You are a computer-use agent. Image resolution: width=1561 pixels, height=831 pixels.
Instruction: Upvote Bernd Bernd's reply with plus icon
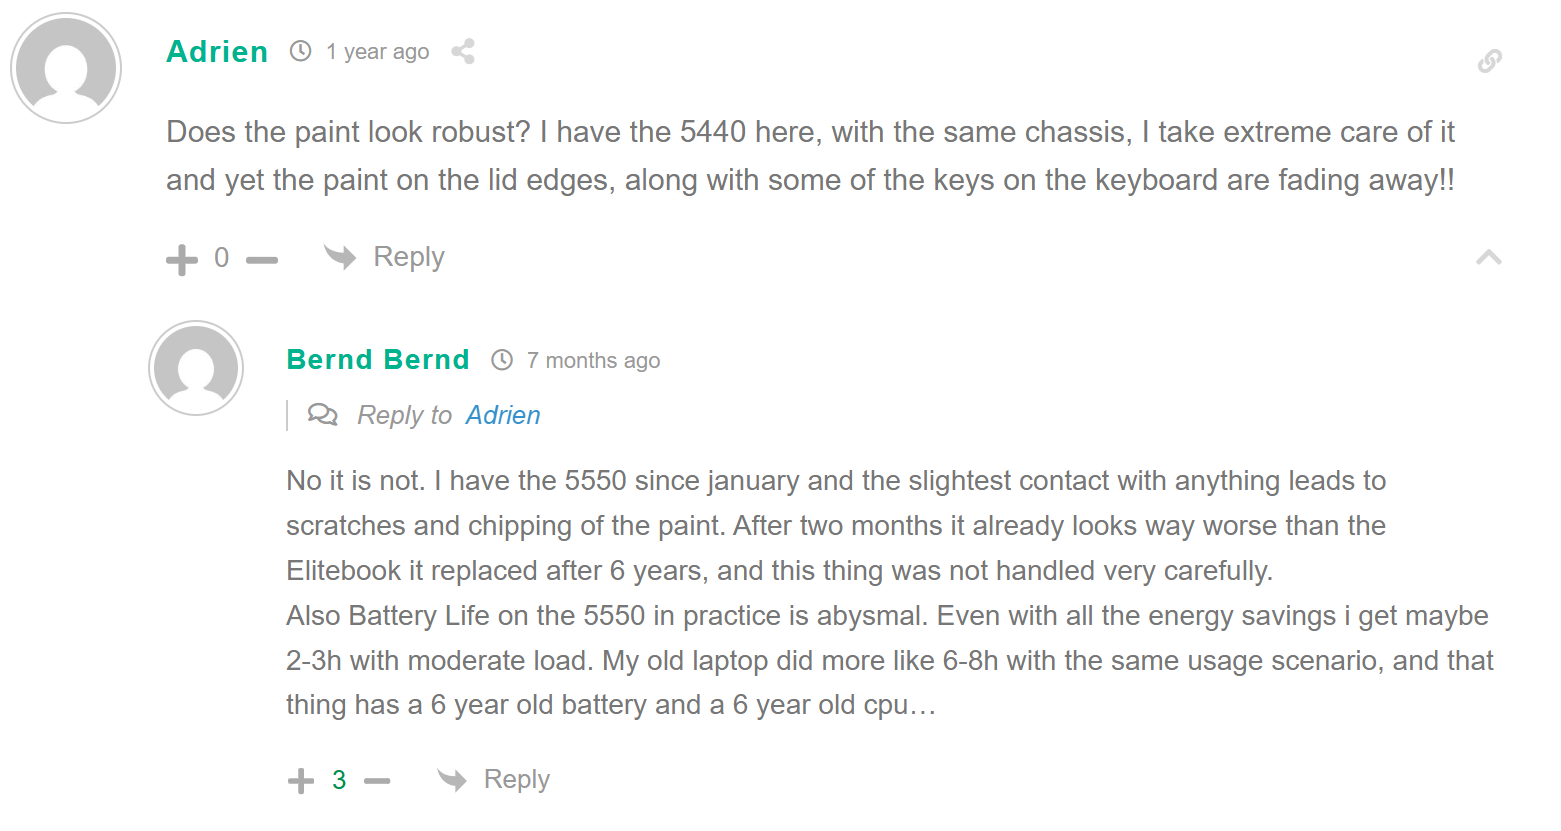[x=301, y=781]
